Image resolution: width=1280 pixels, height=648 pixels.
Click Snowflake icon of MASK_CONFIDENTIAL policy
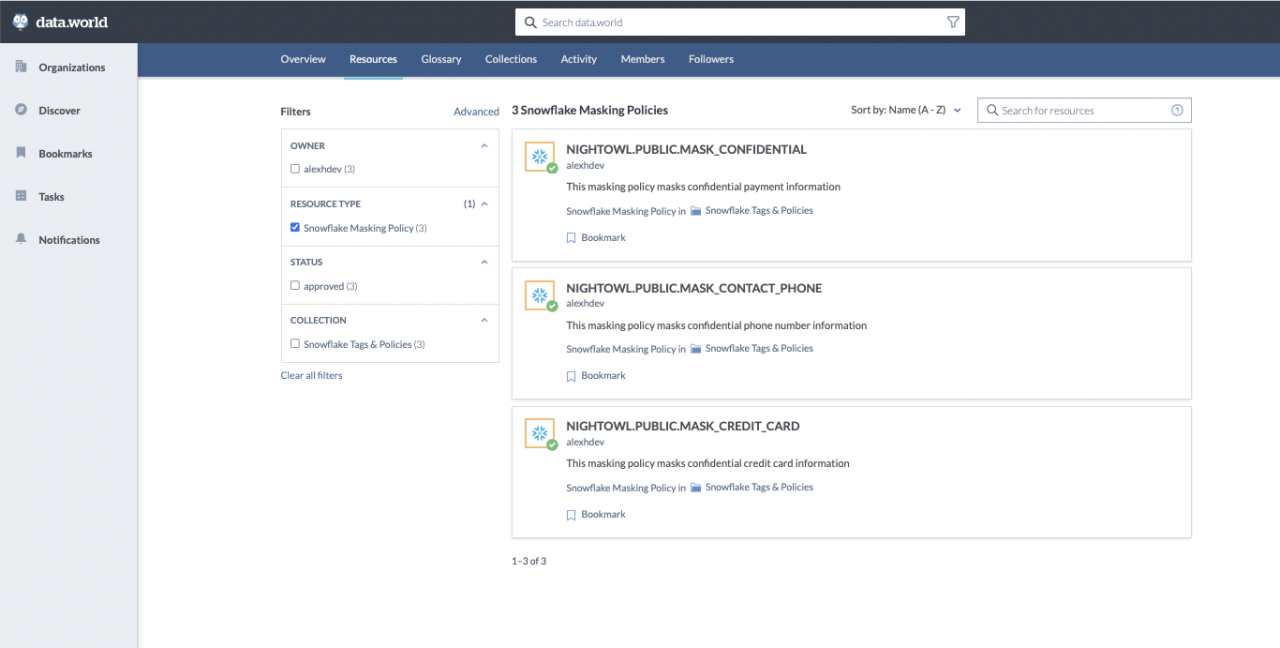tap(540, 157)
